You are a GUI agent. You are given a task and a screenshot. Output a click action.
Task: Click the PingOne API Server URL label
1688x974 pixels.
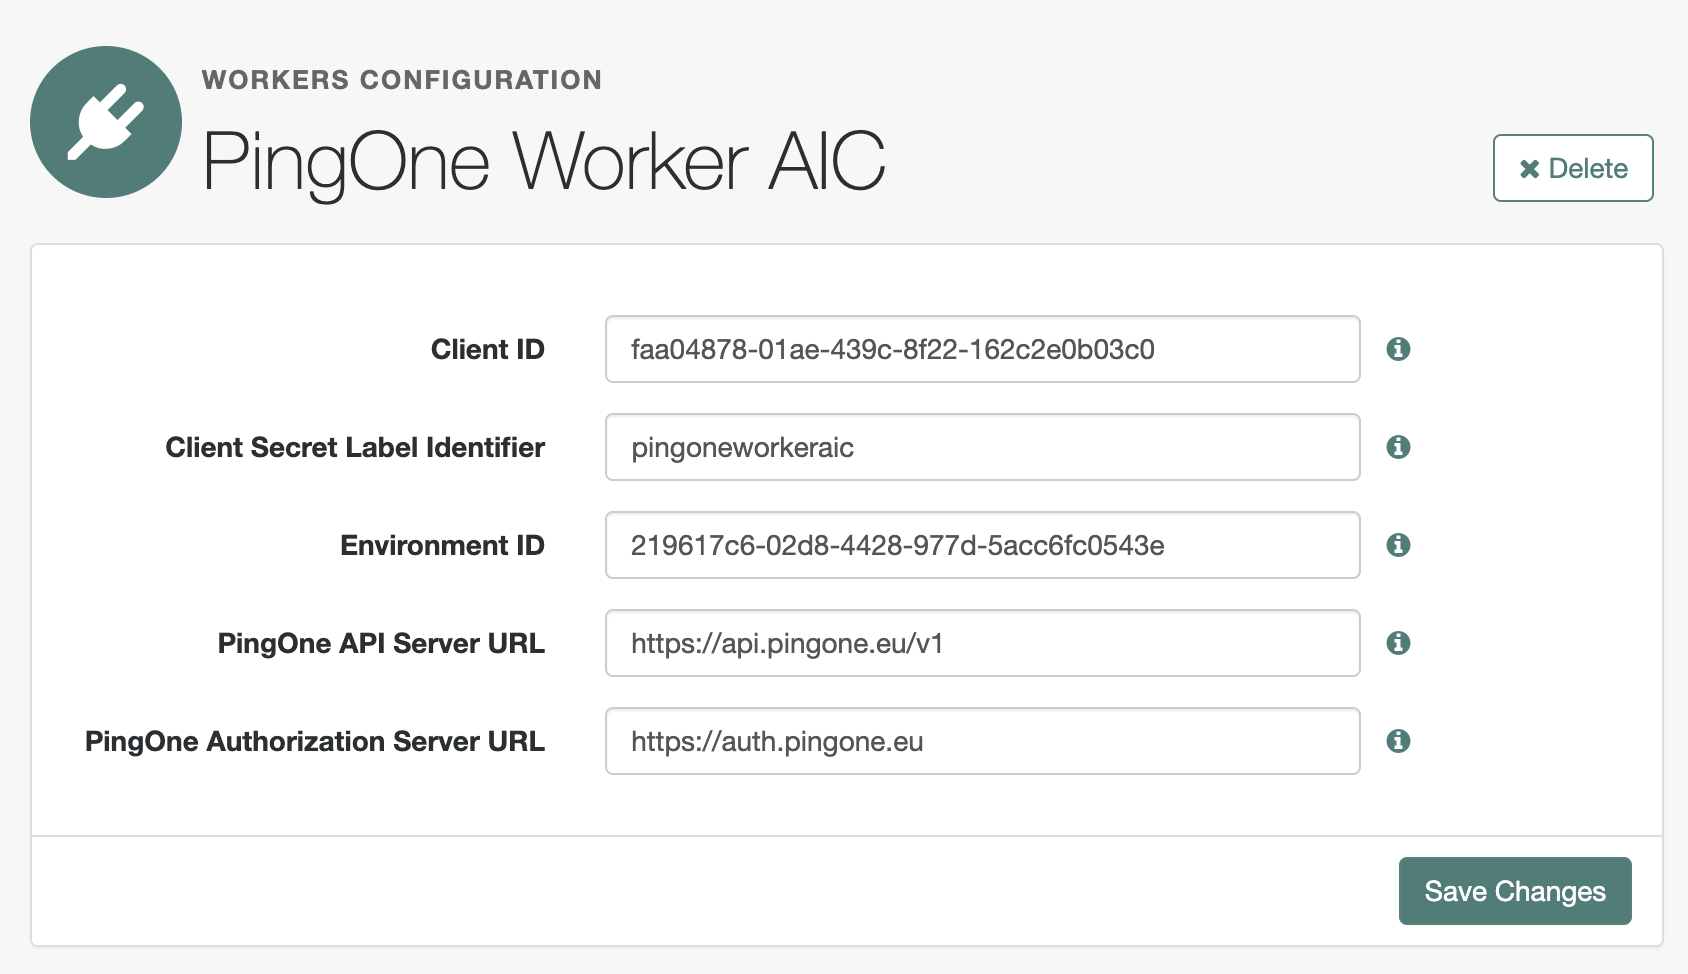(x=381, y=643)
